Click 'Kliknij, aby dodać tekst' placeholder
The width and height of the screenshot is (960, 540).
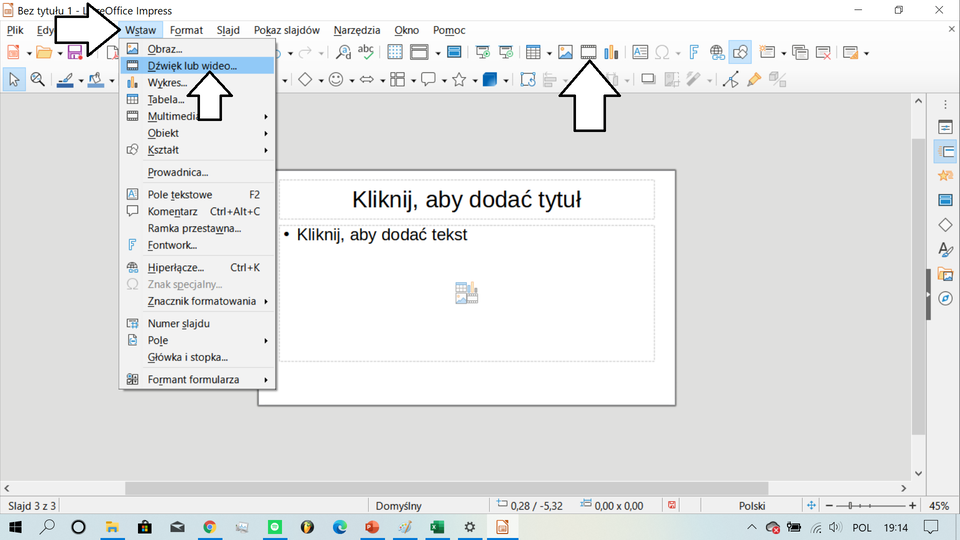tap(467, 293)
